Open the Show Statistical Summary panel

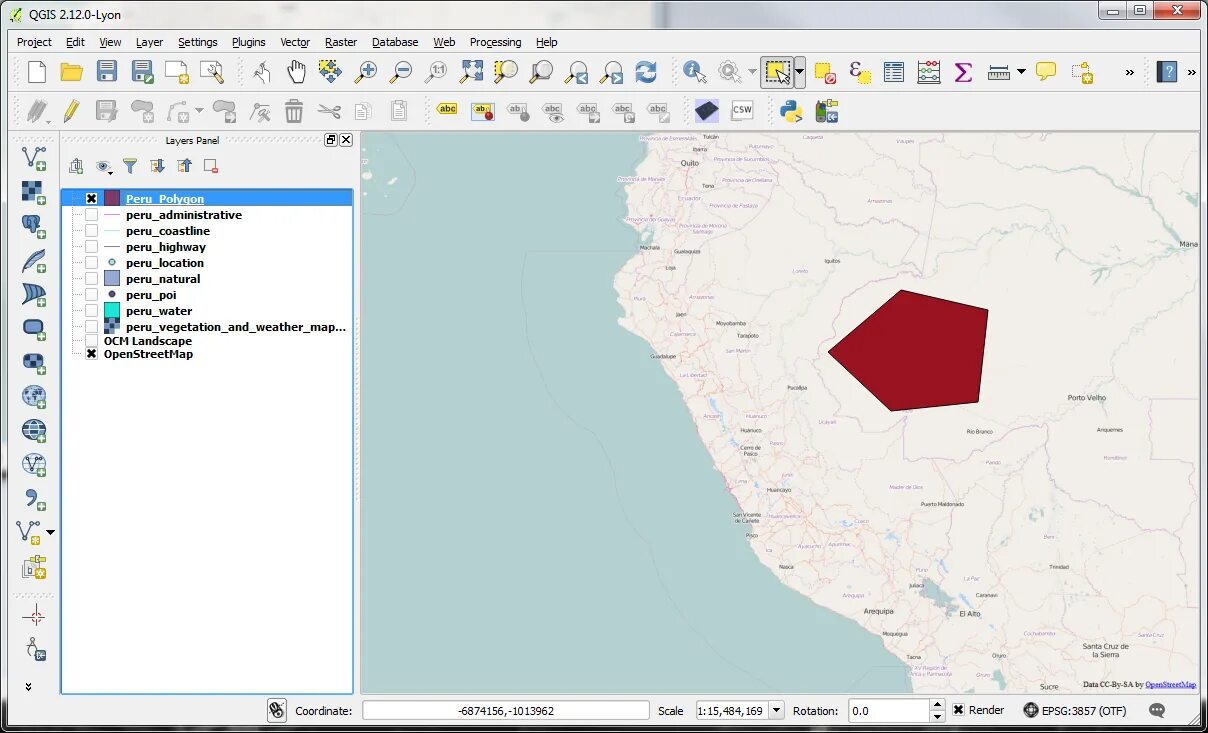click(963, 72)
